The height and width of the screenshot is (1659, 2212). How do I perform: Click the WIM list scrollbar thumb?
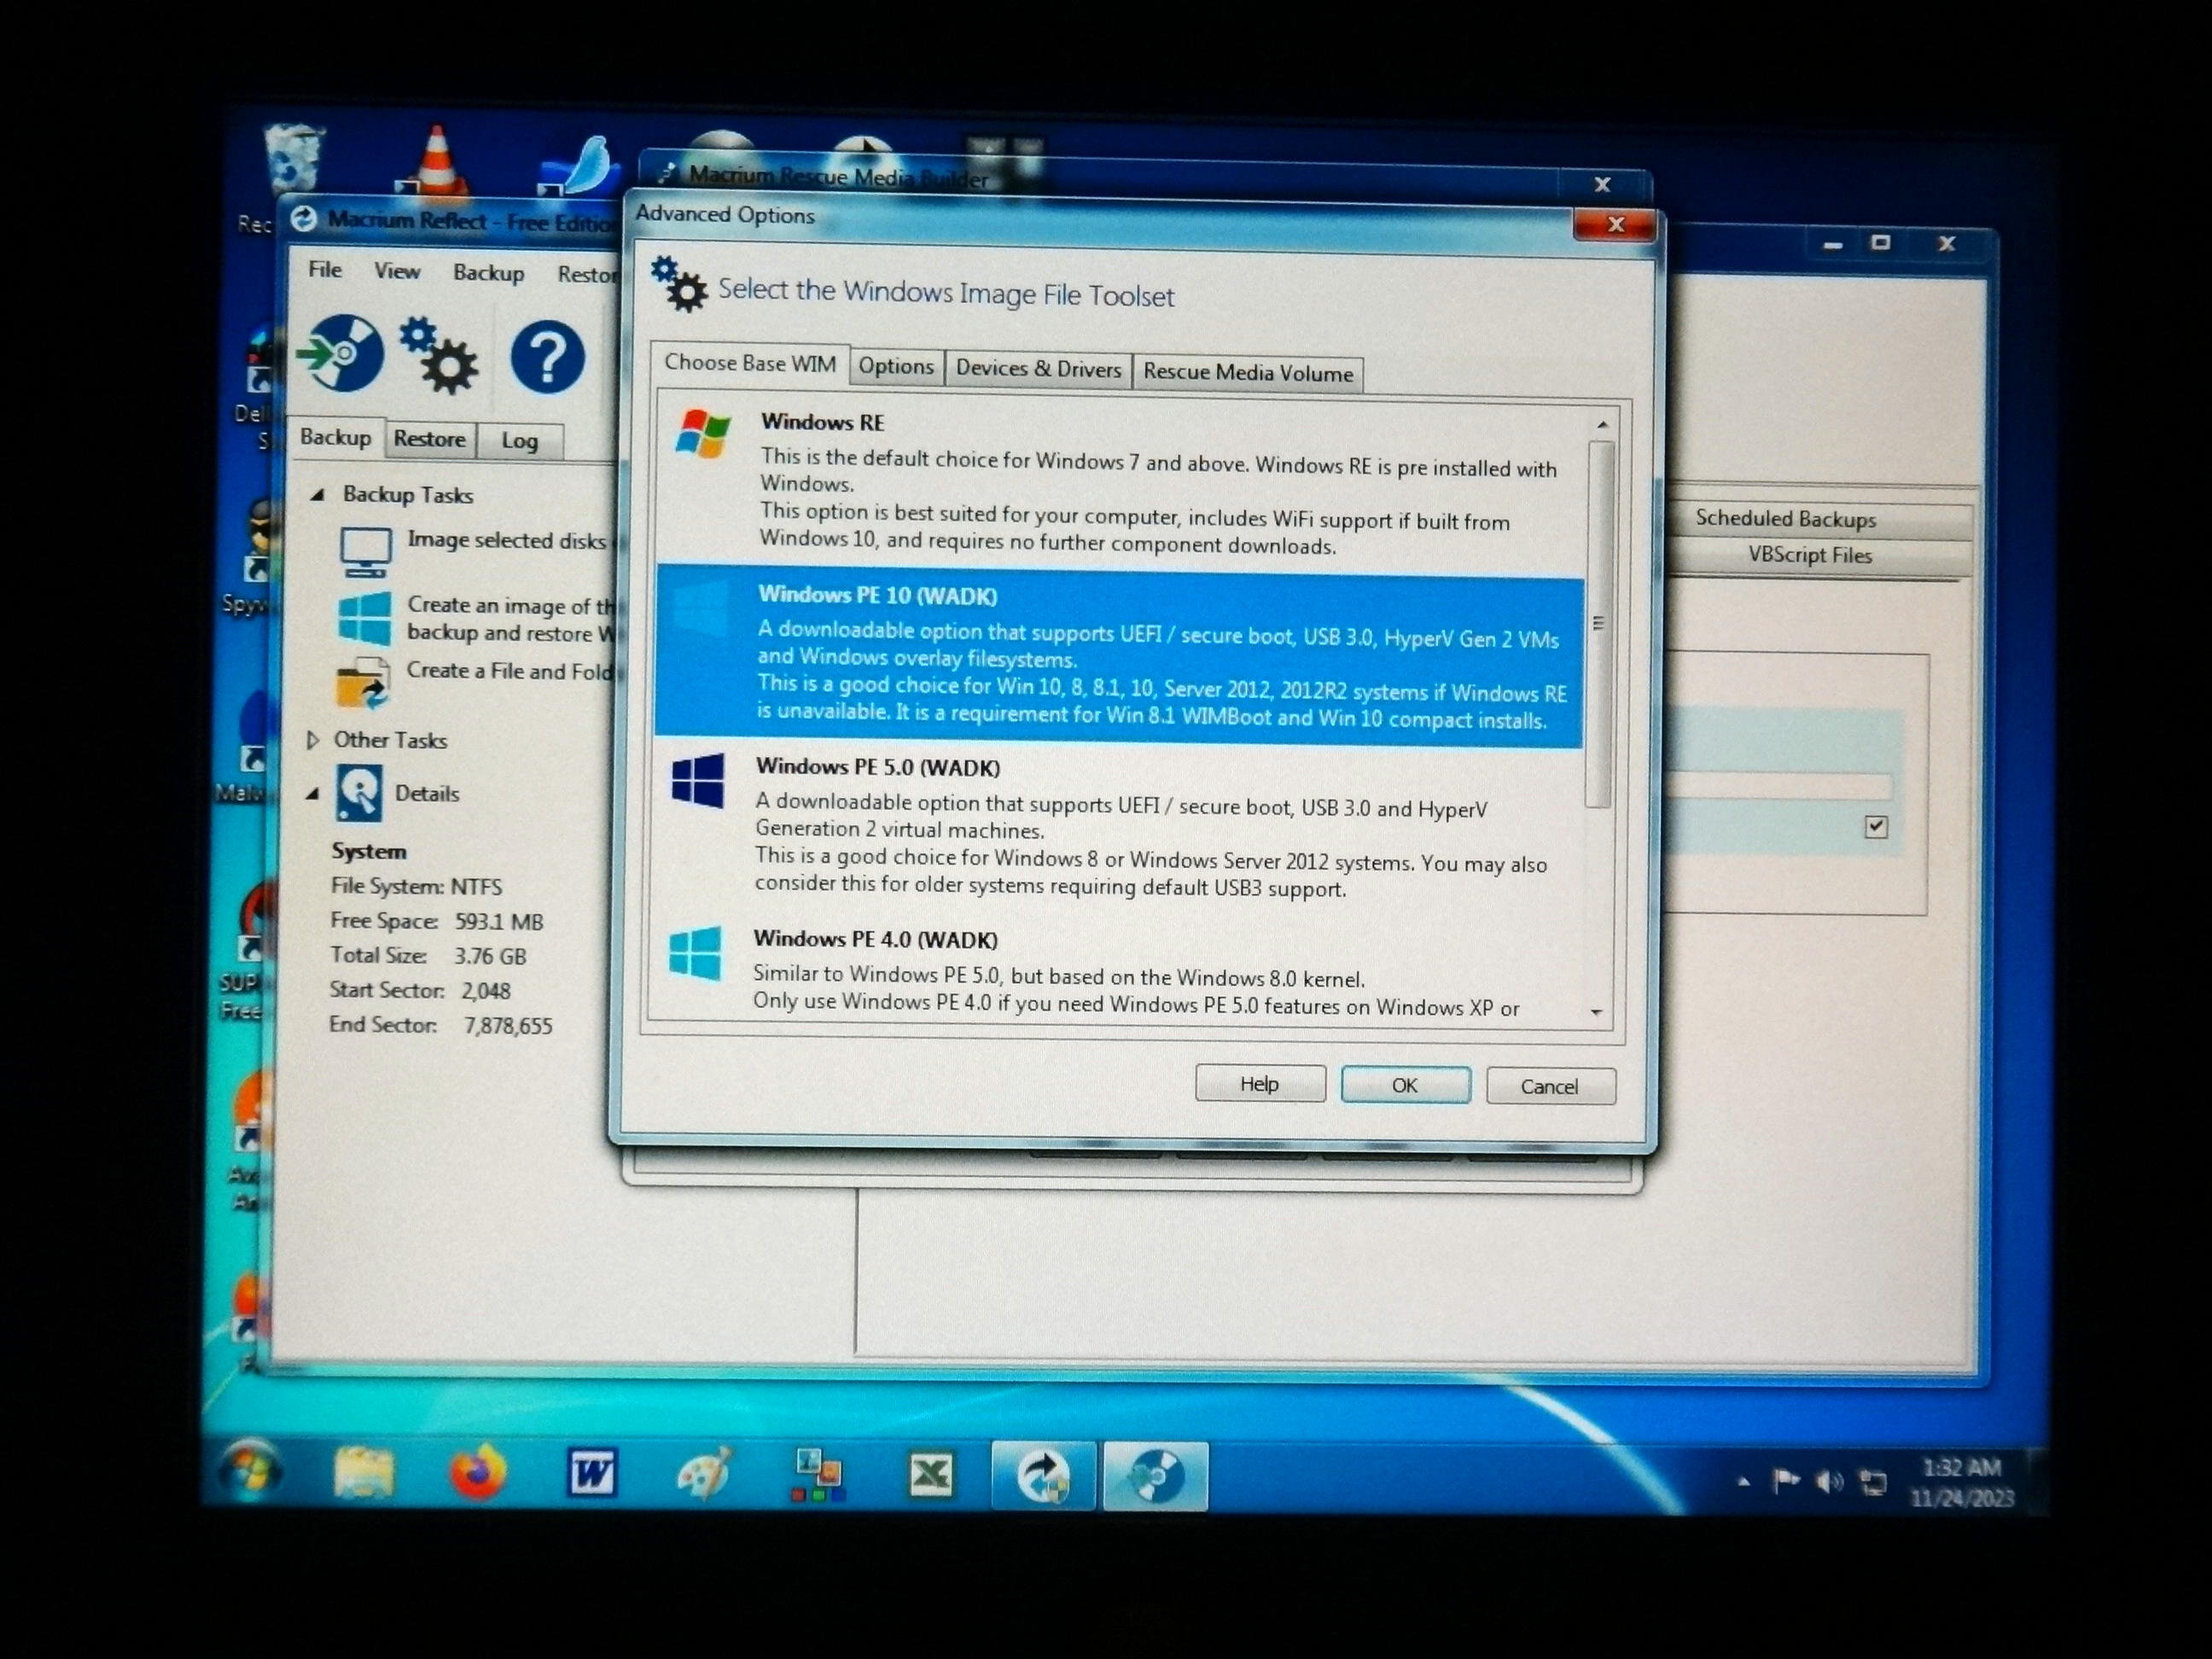(x=1599, y=624)
